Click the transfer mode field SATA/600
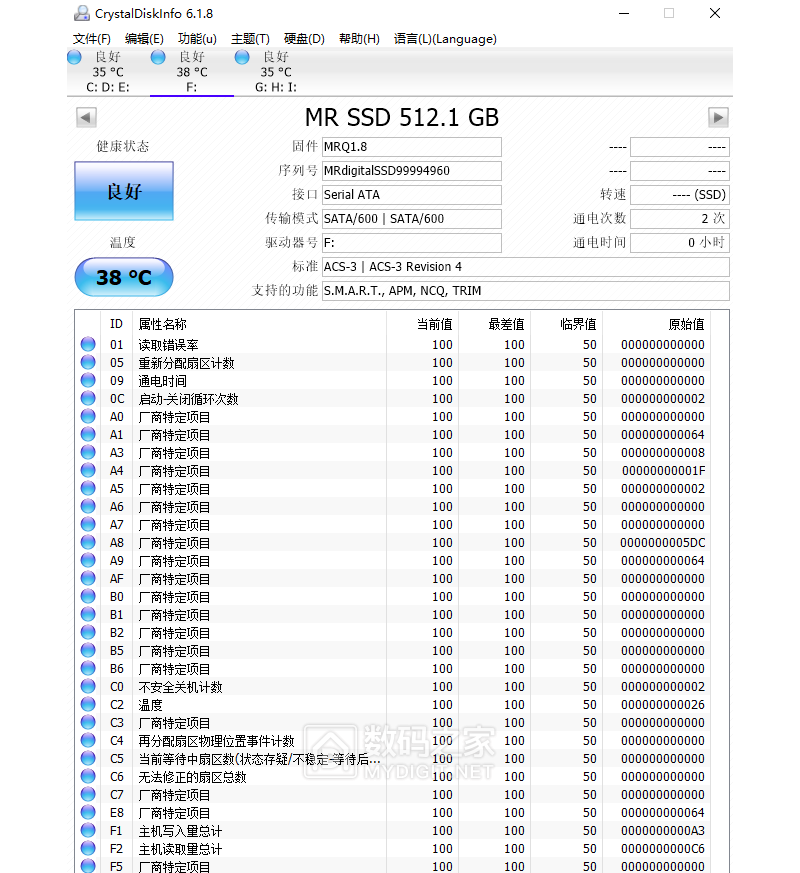800x873 pixels. coord(412,219)
